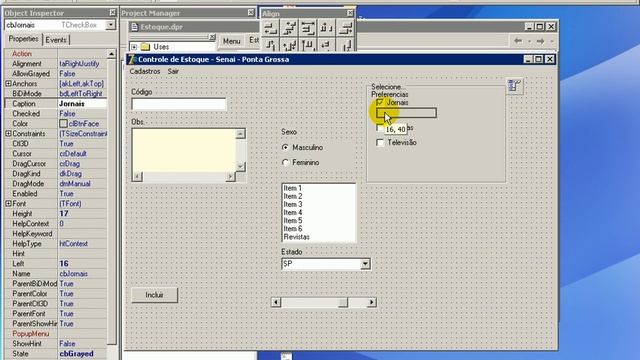Screen dimensions: 640x360
Task: Click the Obs memo scroll-left arrow
Action: [x=138, y=176]
